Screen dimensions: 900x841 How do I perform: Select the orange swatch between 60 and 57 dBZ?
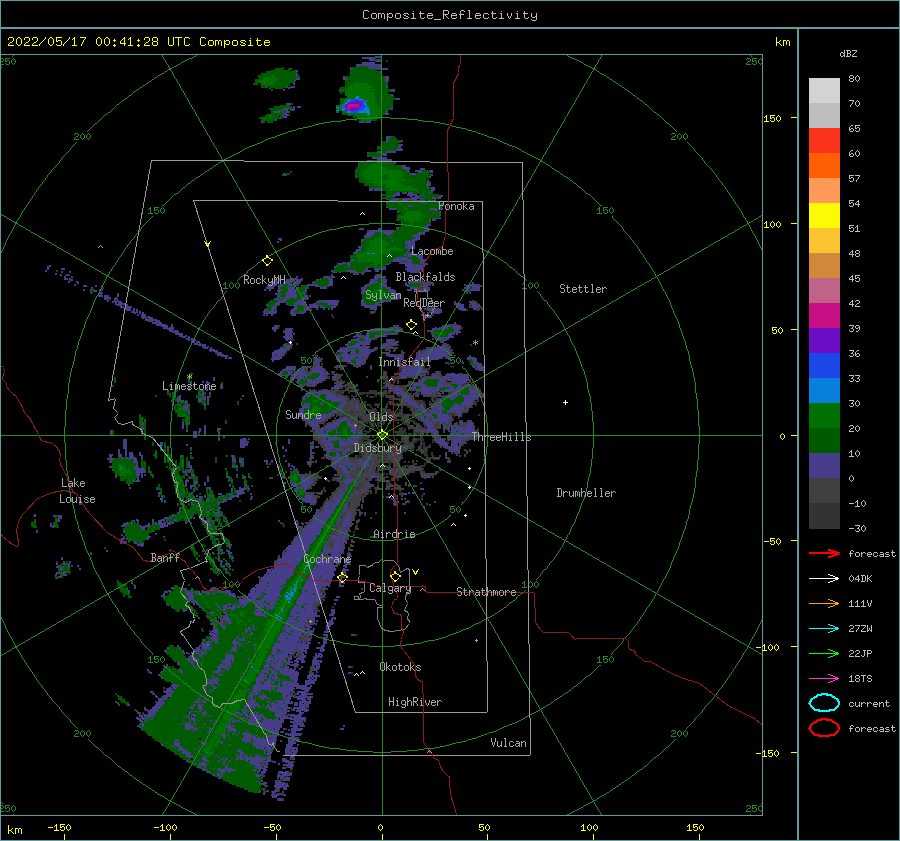[x=824, y=166]
